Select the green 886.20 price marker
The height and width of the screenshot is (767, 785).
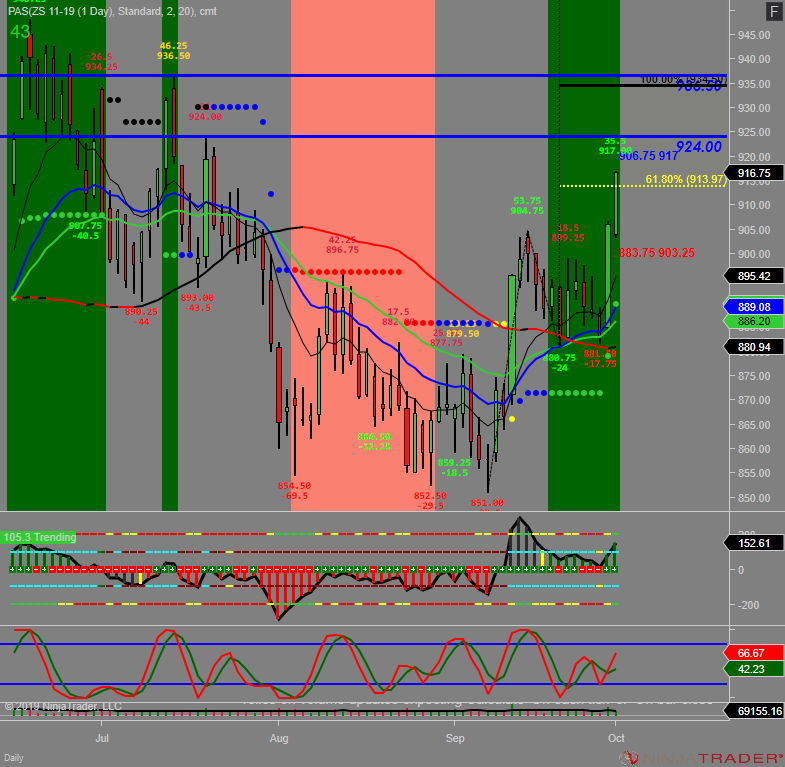[x=753, y=321]
